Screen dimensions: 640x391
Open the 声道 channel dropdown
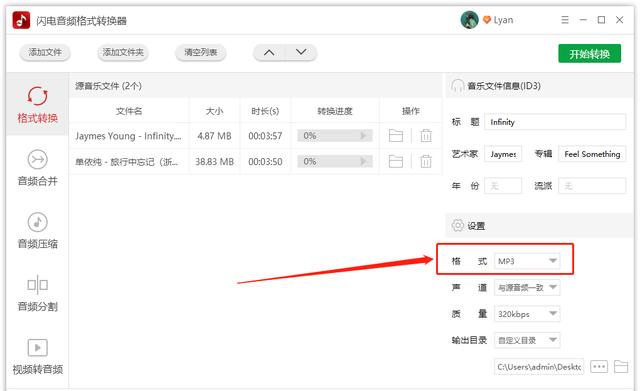point(527,287)
